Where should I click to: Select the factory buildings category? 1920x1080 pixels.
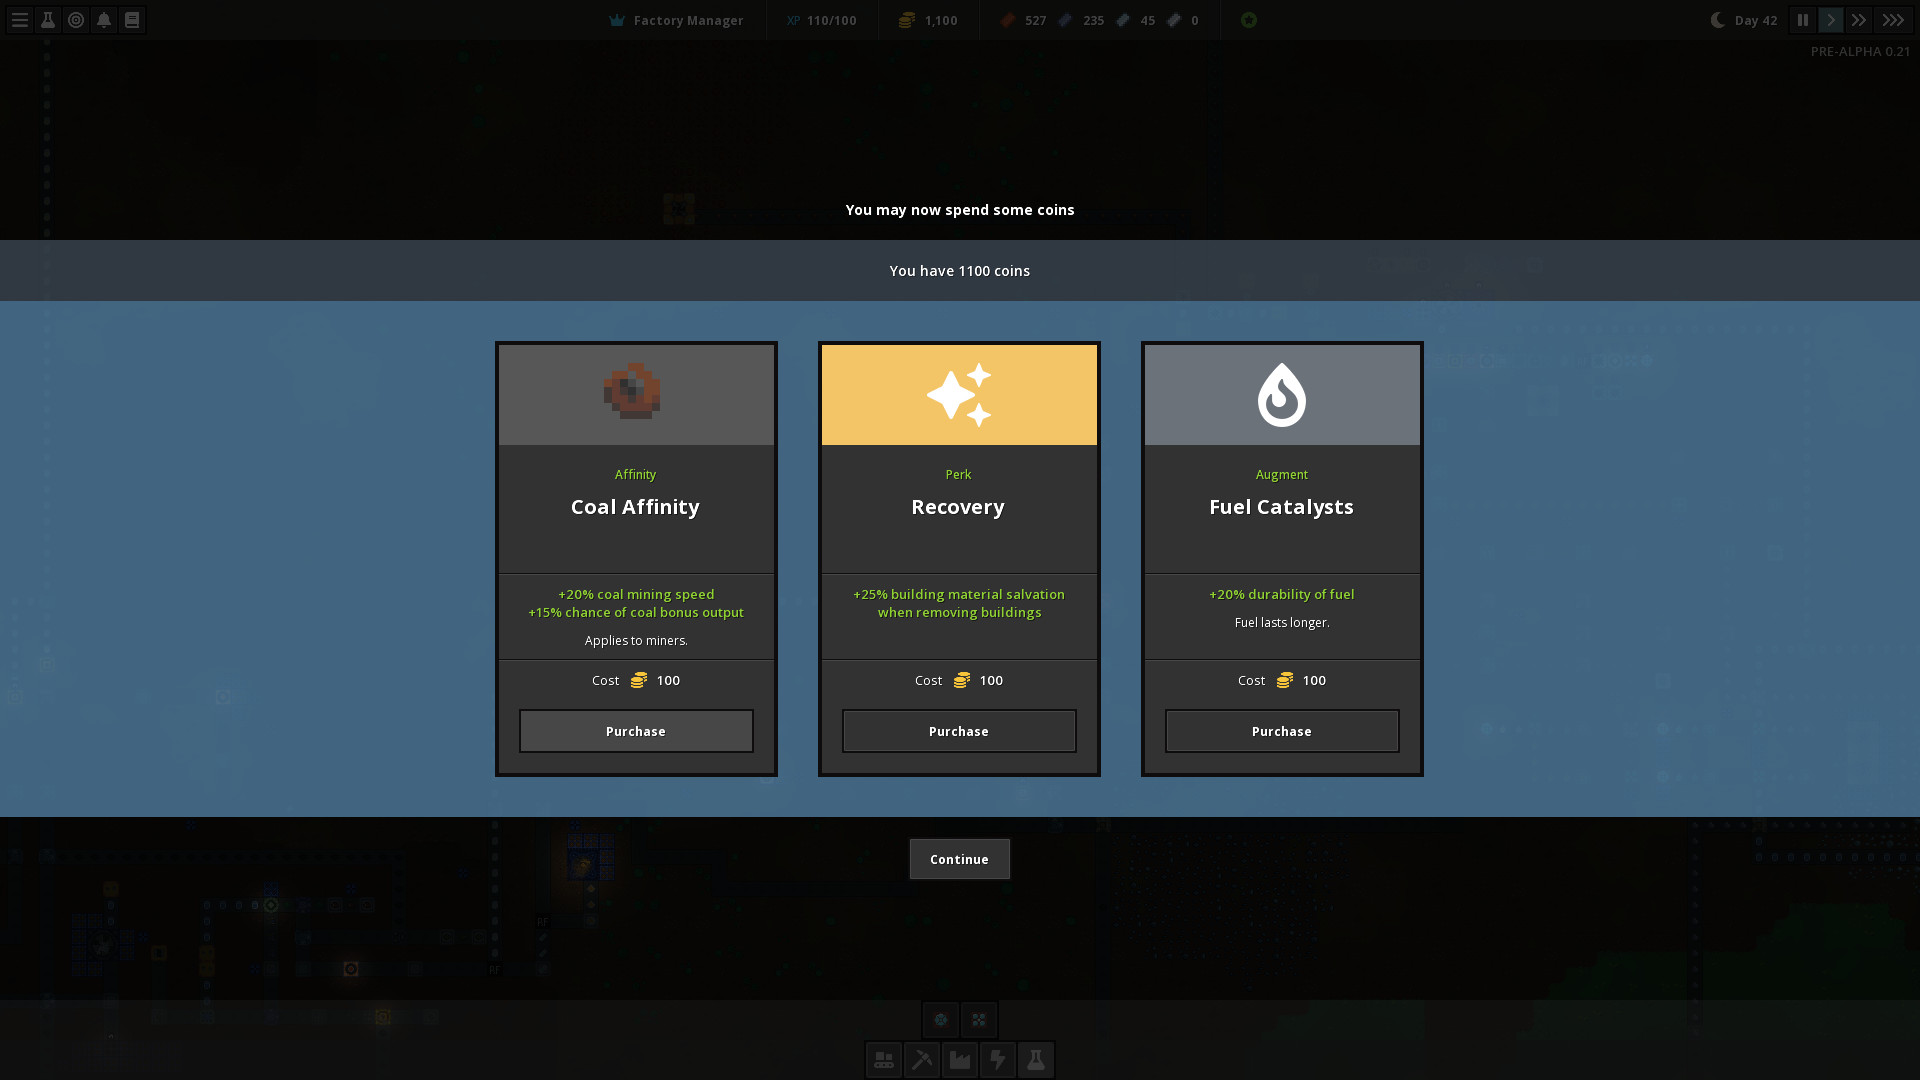(x=960, y=1060)
